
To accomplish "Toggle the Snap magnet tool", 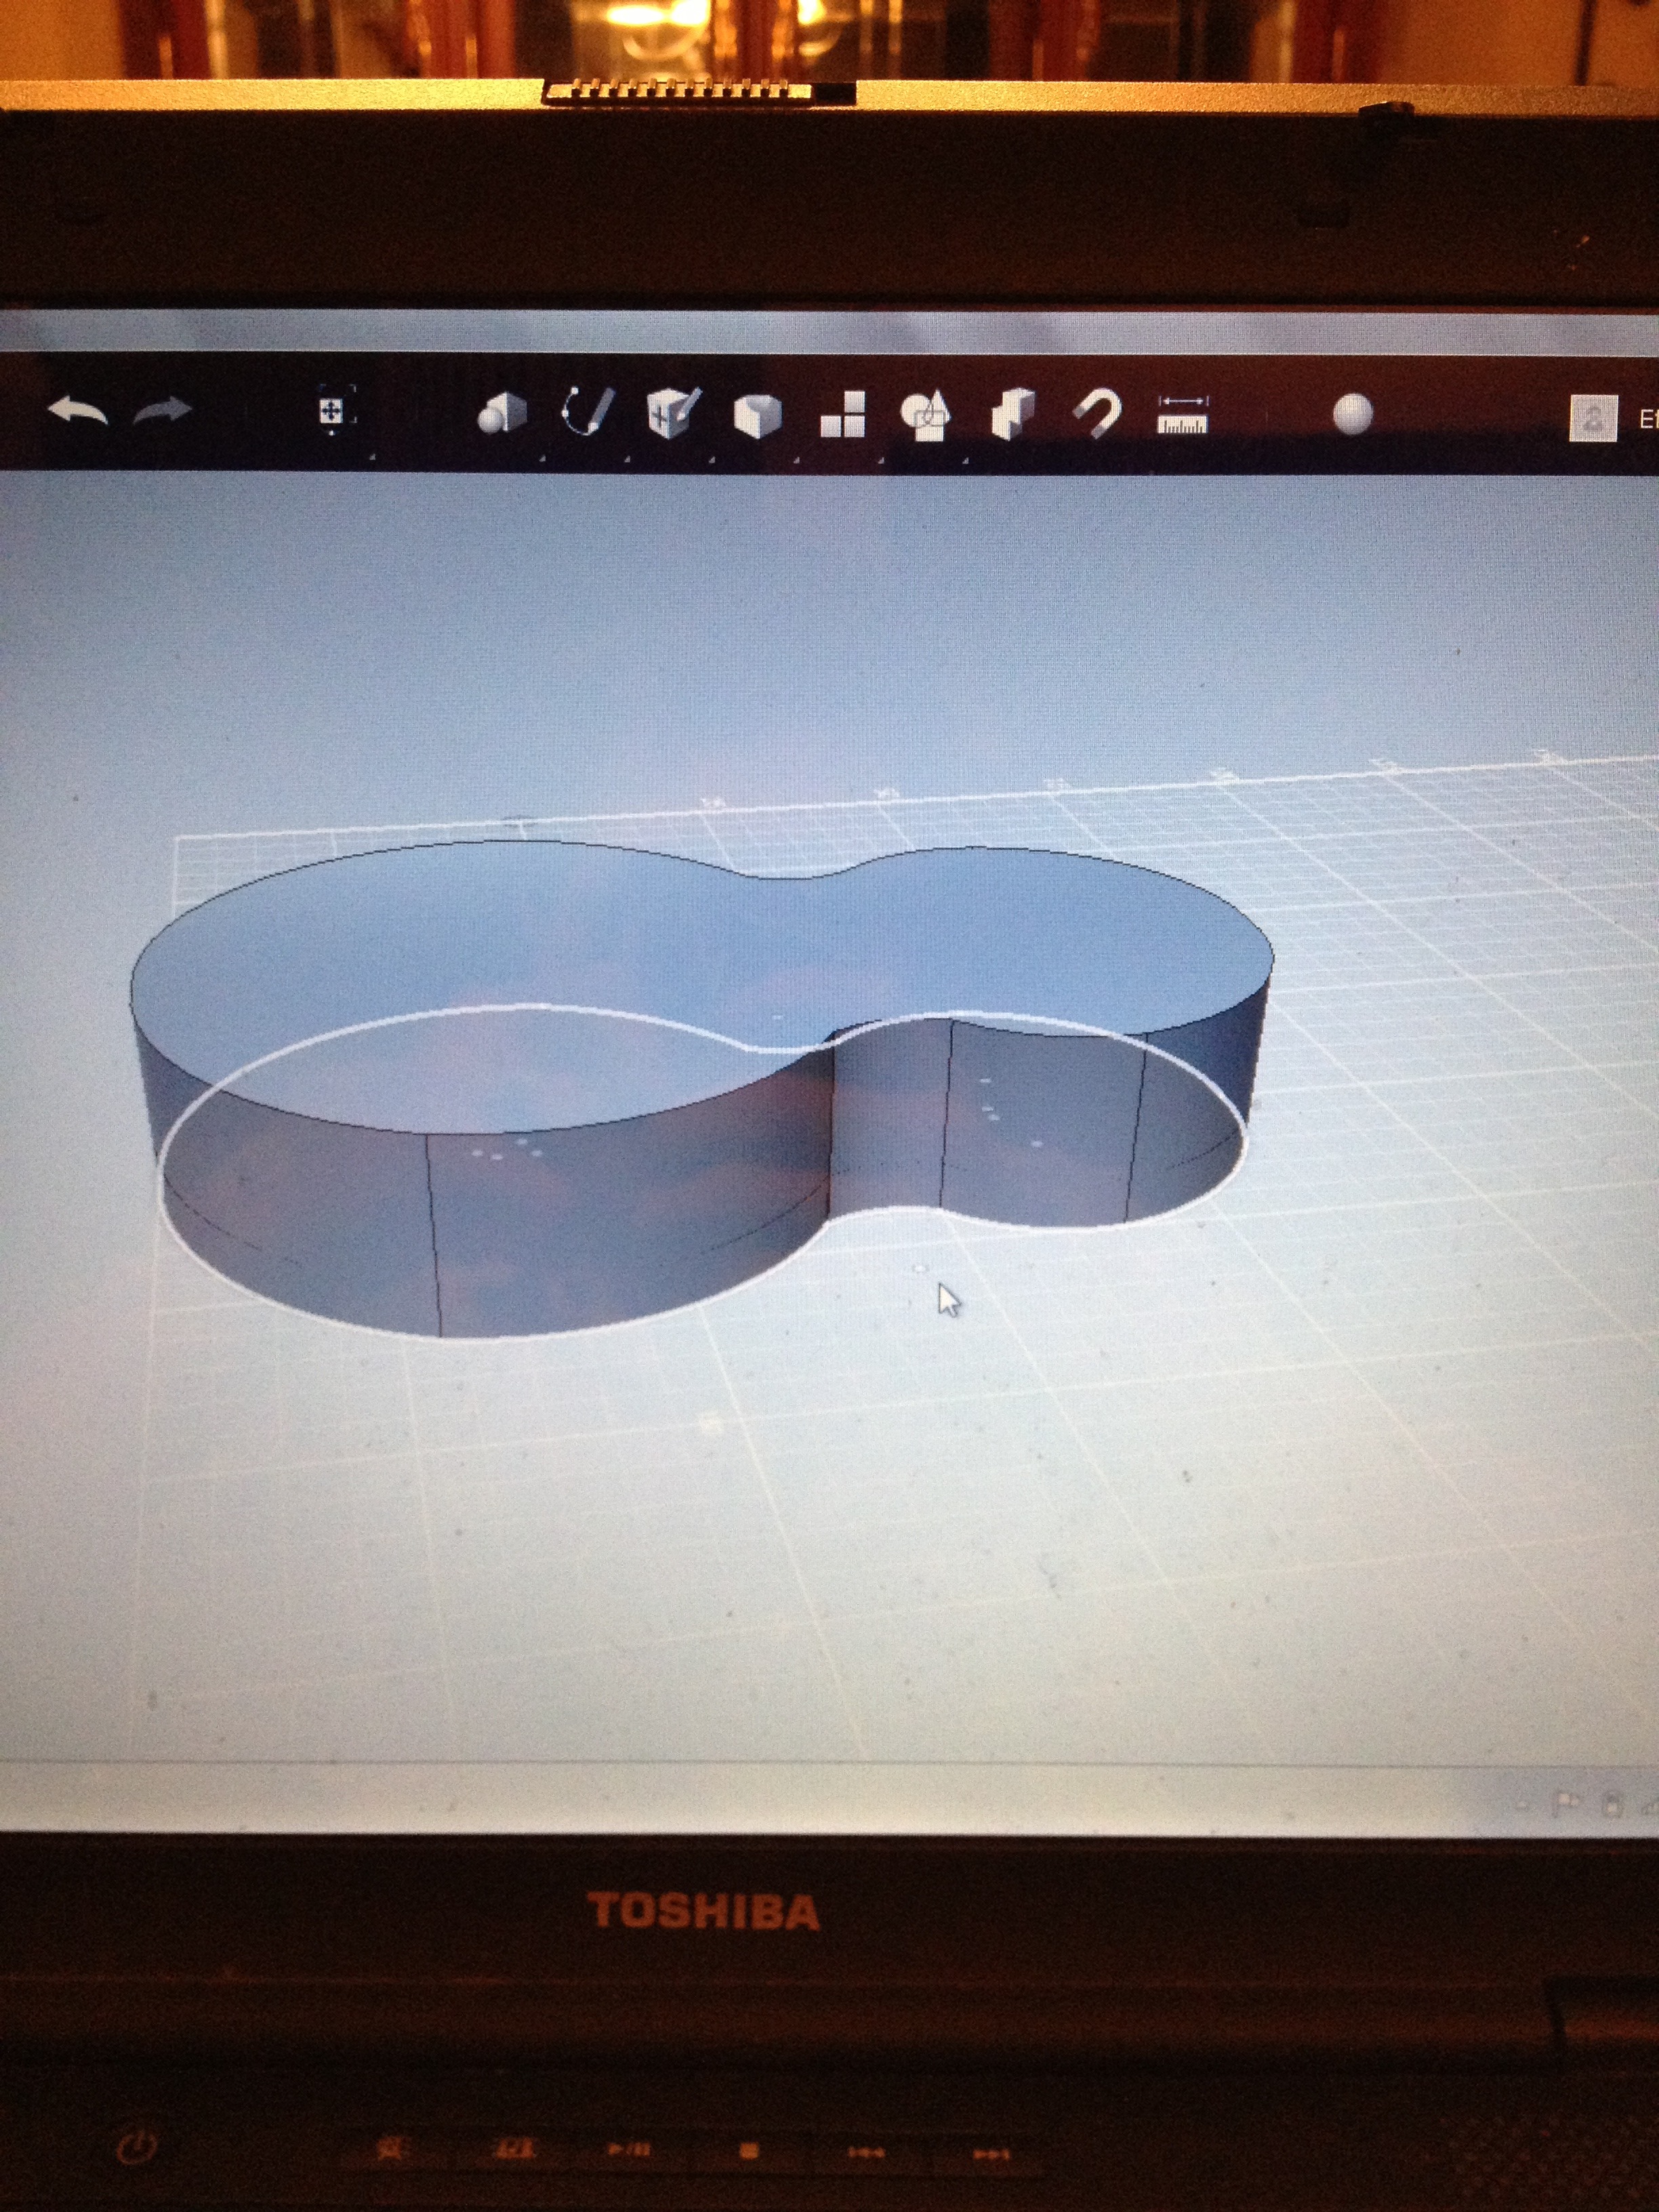I will pyautogui.click(x=1098, y=414).
